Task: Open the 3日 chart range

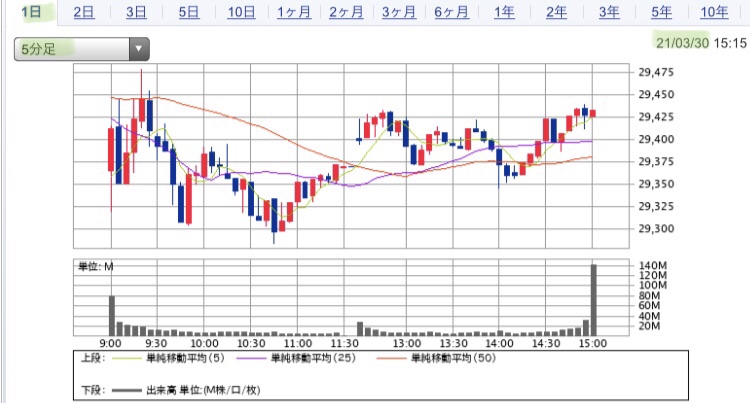Action: 136,12
